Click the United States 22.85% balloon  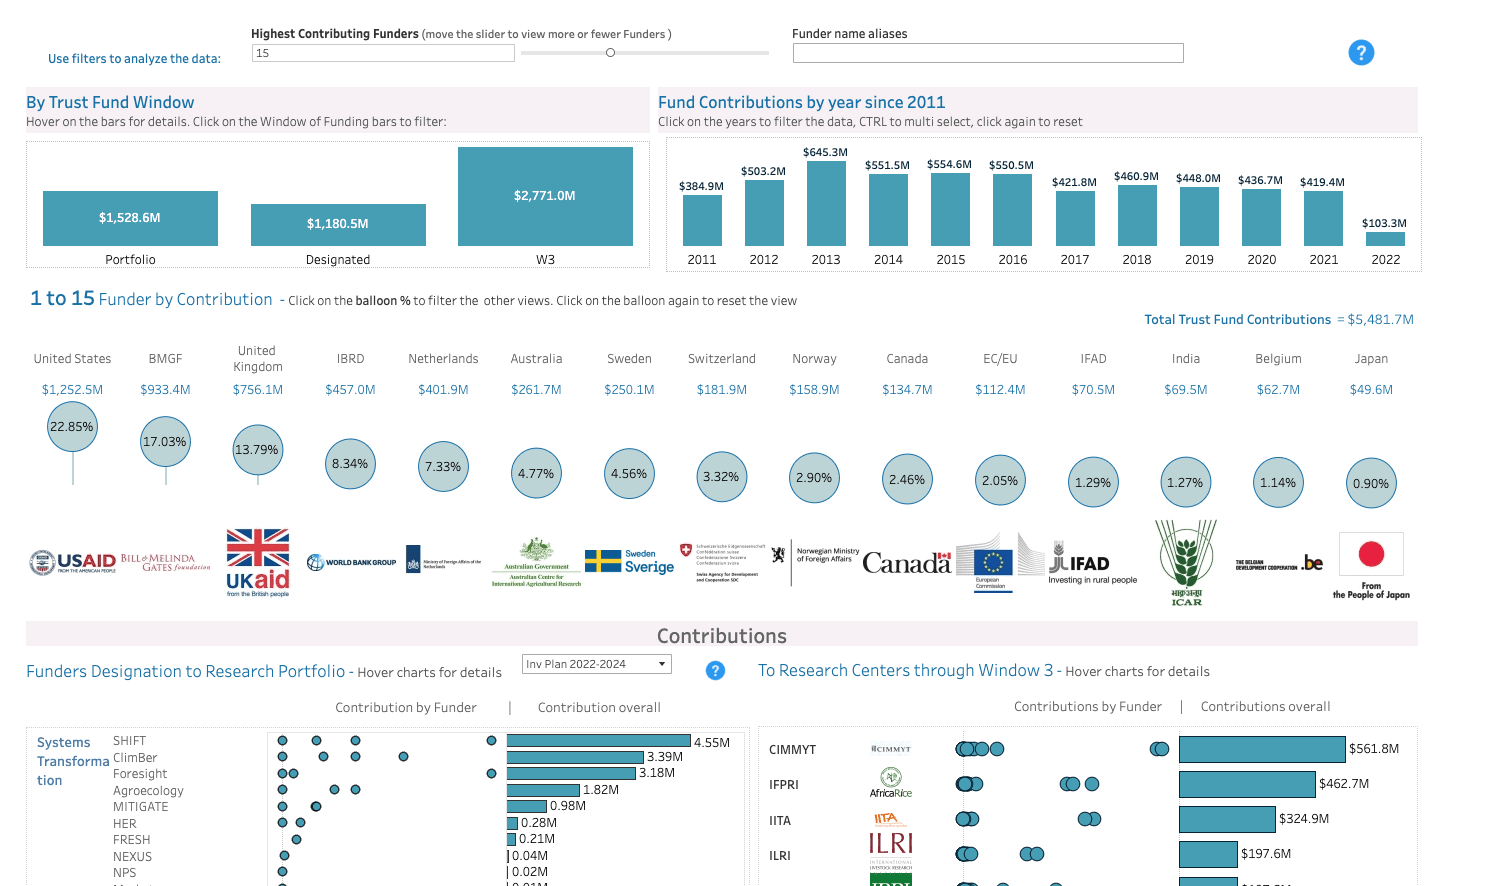click(73, 427)
